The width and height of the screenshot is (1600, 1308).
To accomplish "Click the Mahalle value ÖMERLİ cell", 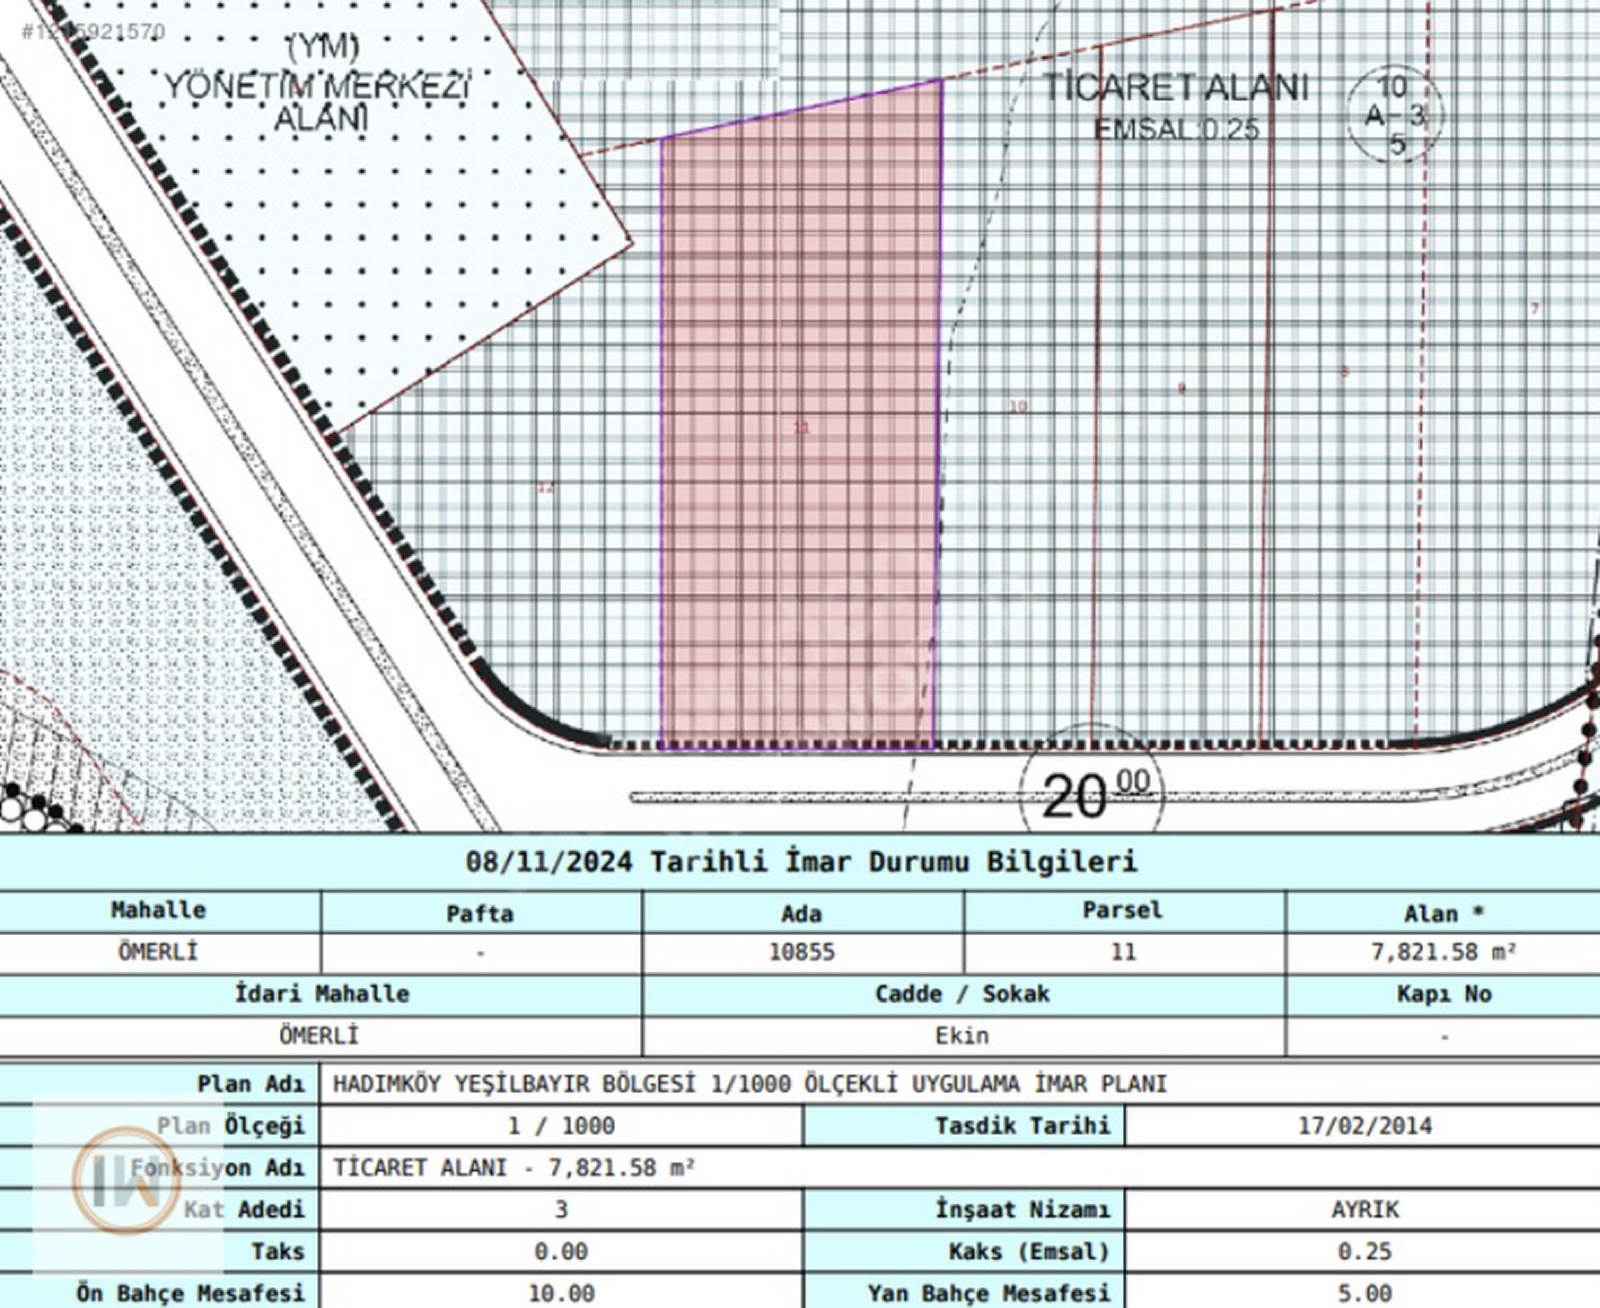I will (x=159, y=952).
